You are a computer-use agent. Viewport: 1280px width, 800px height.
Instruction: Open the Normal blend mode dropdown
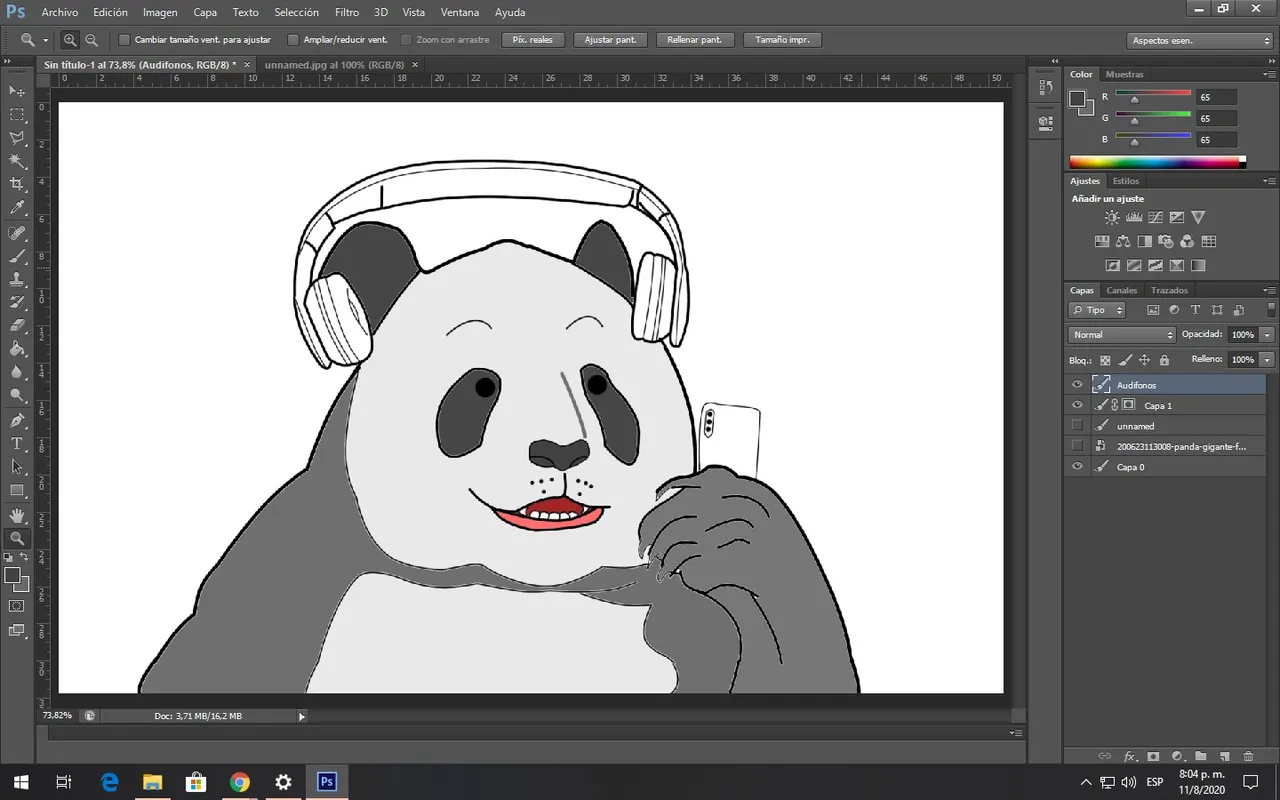click(x=1122, y=335)
